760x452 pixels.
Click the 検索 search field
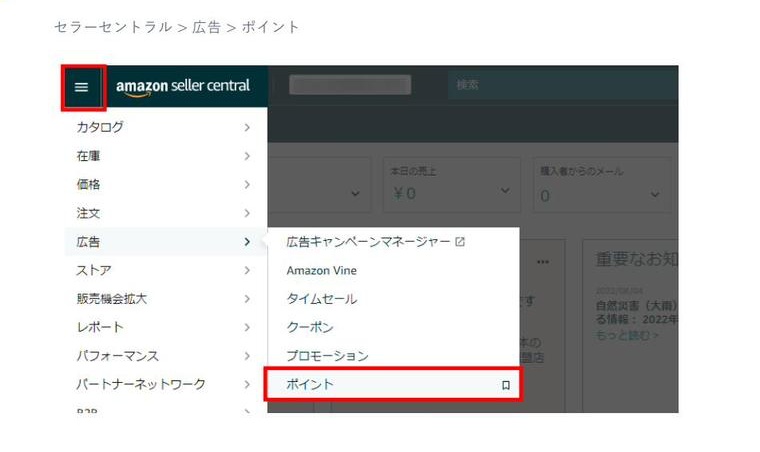click(563, 85)
